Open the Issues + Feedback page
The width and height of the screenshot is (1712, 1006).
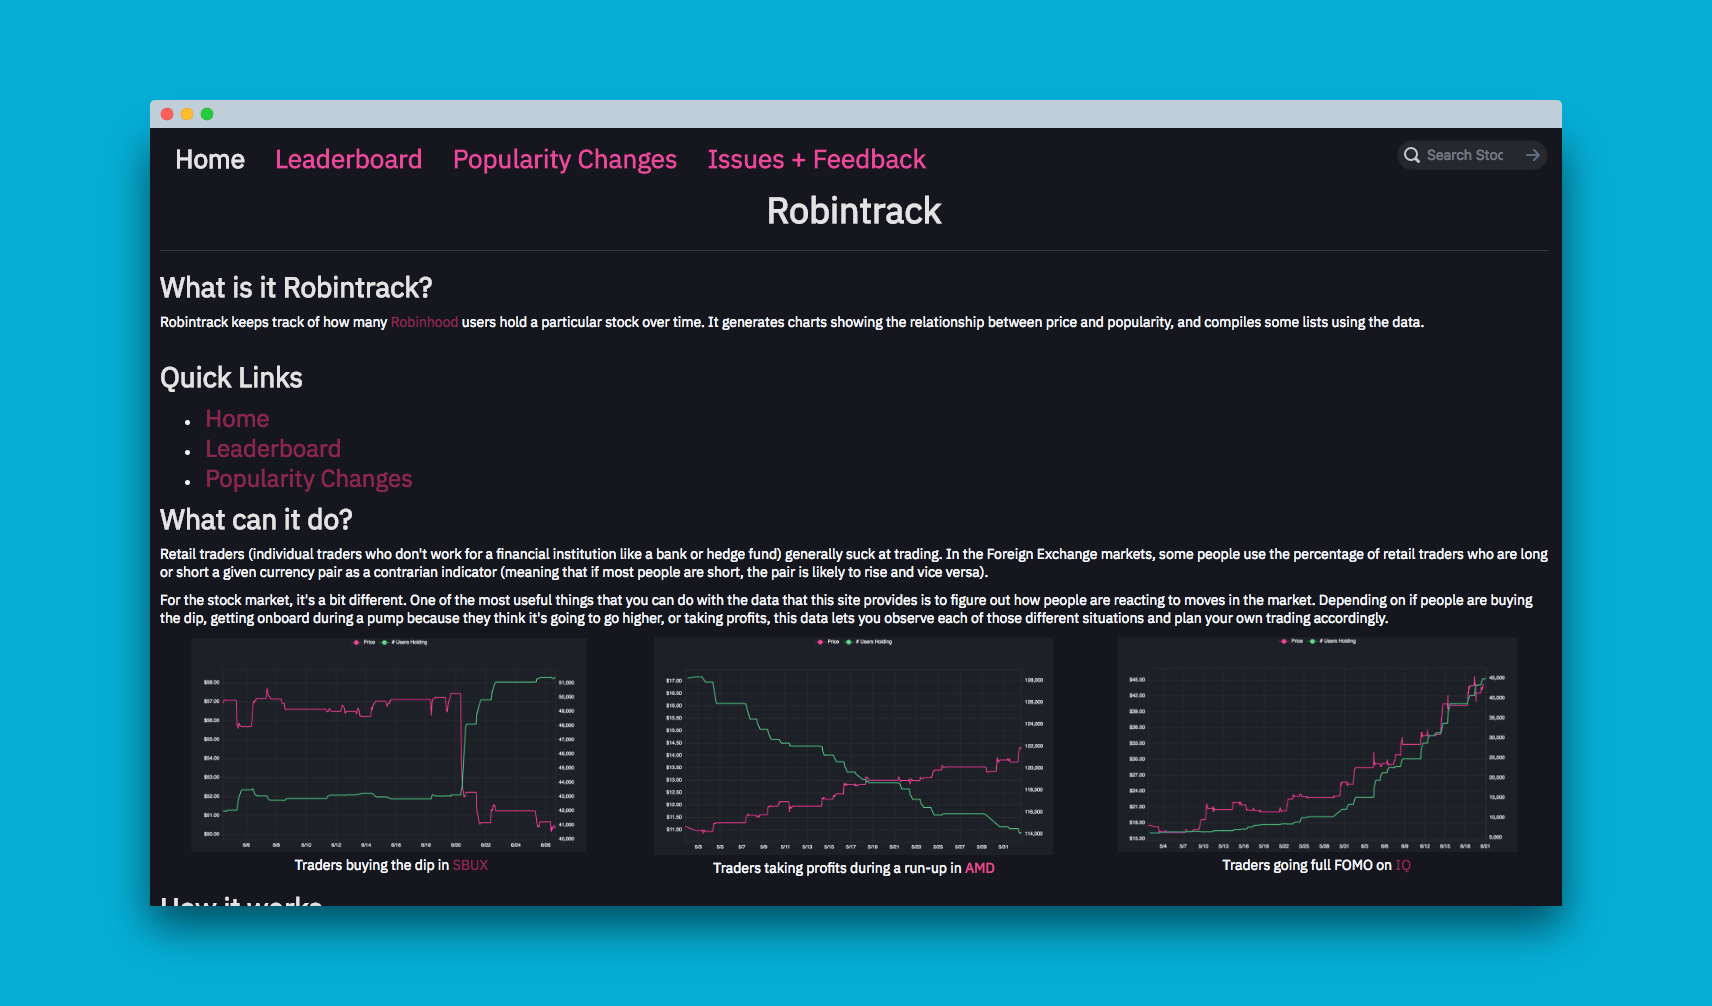pyautogui.click(x=816, y=159)
